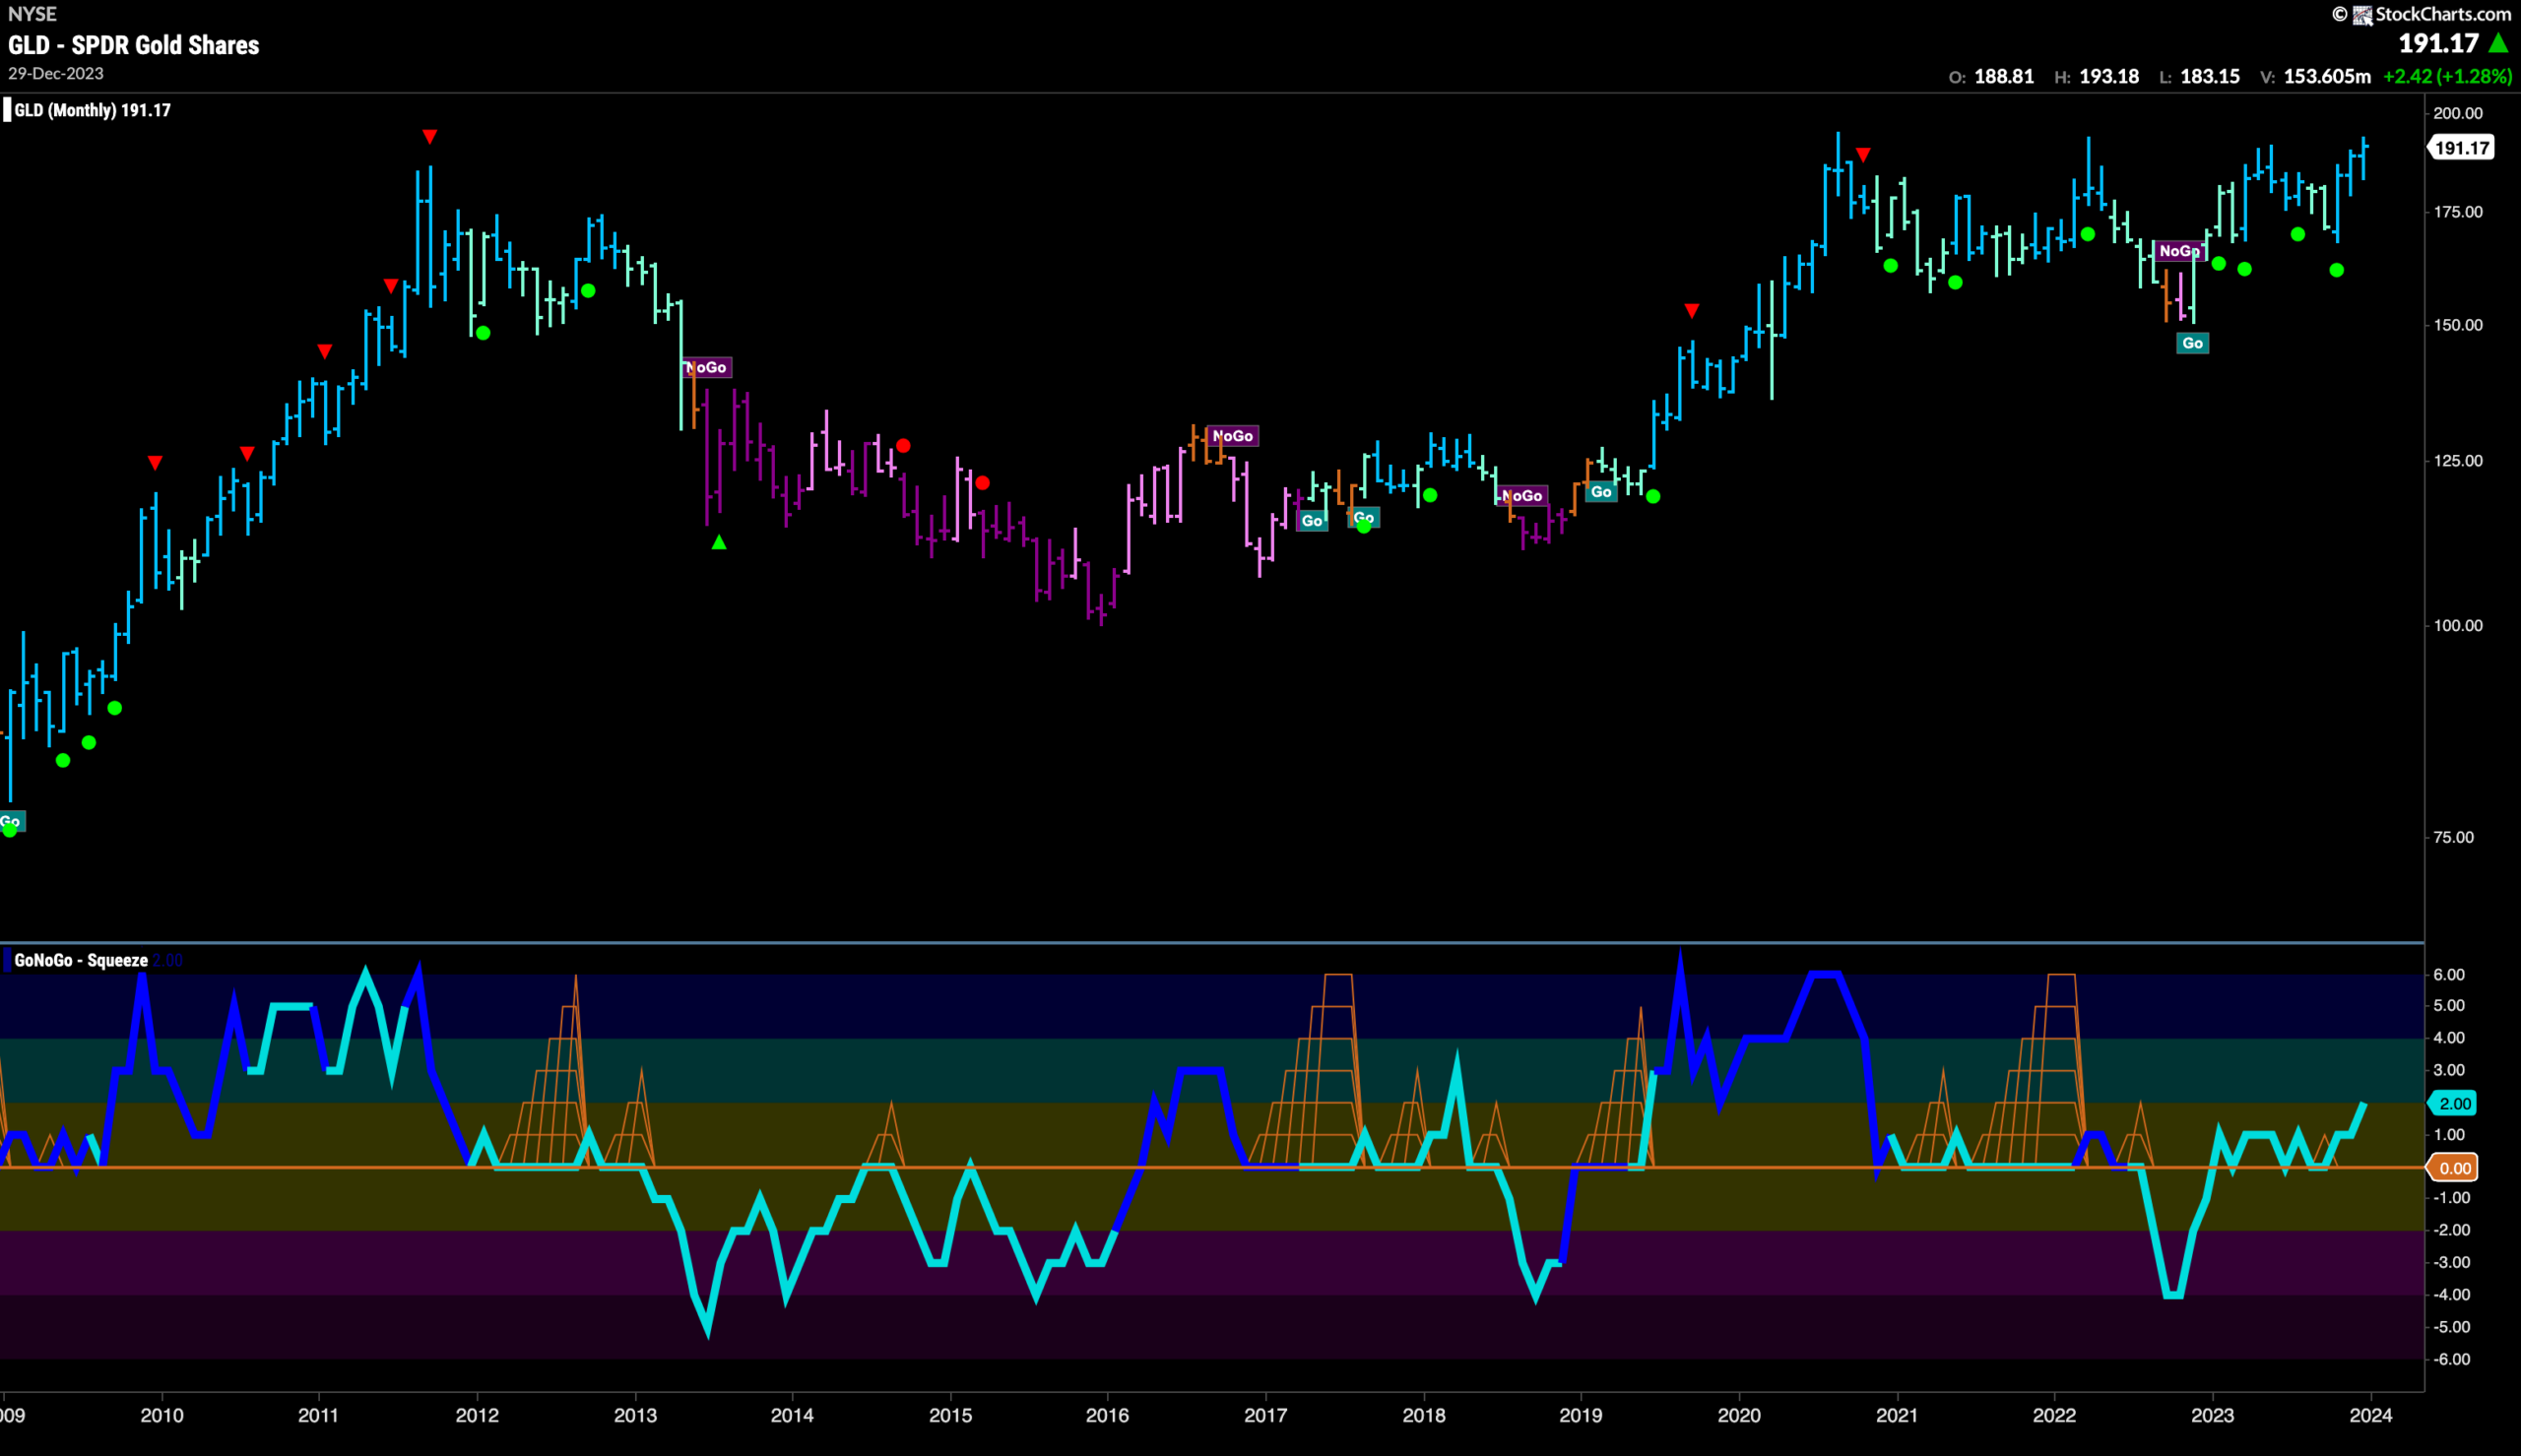The image size is (2521, 1456).
Task: Click the white swatch beside GLD (Monthly)
Action: (x=7, y=110)
